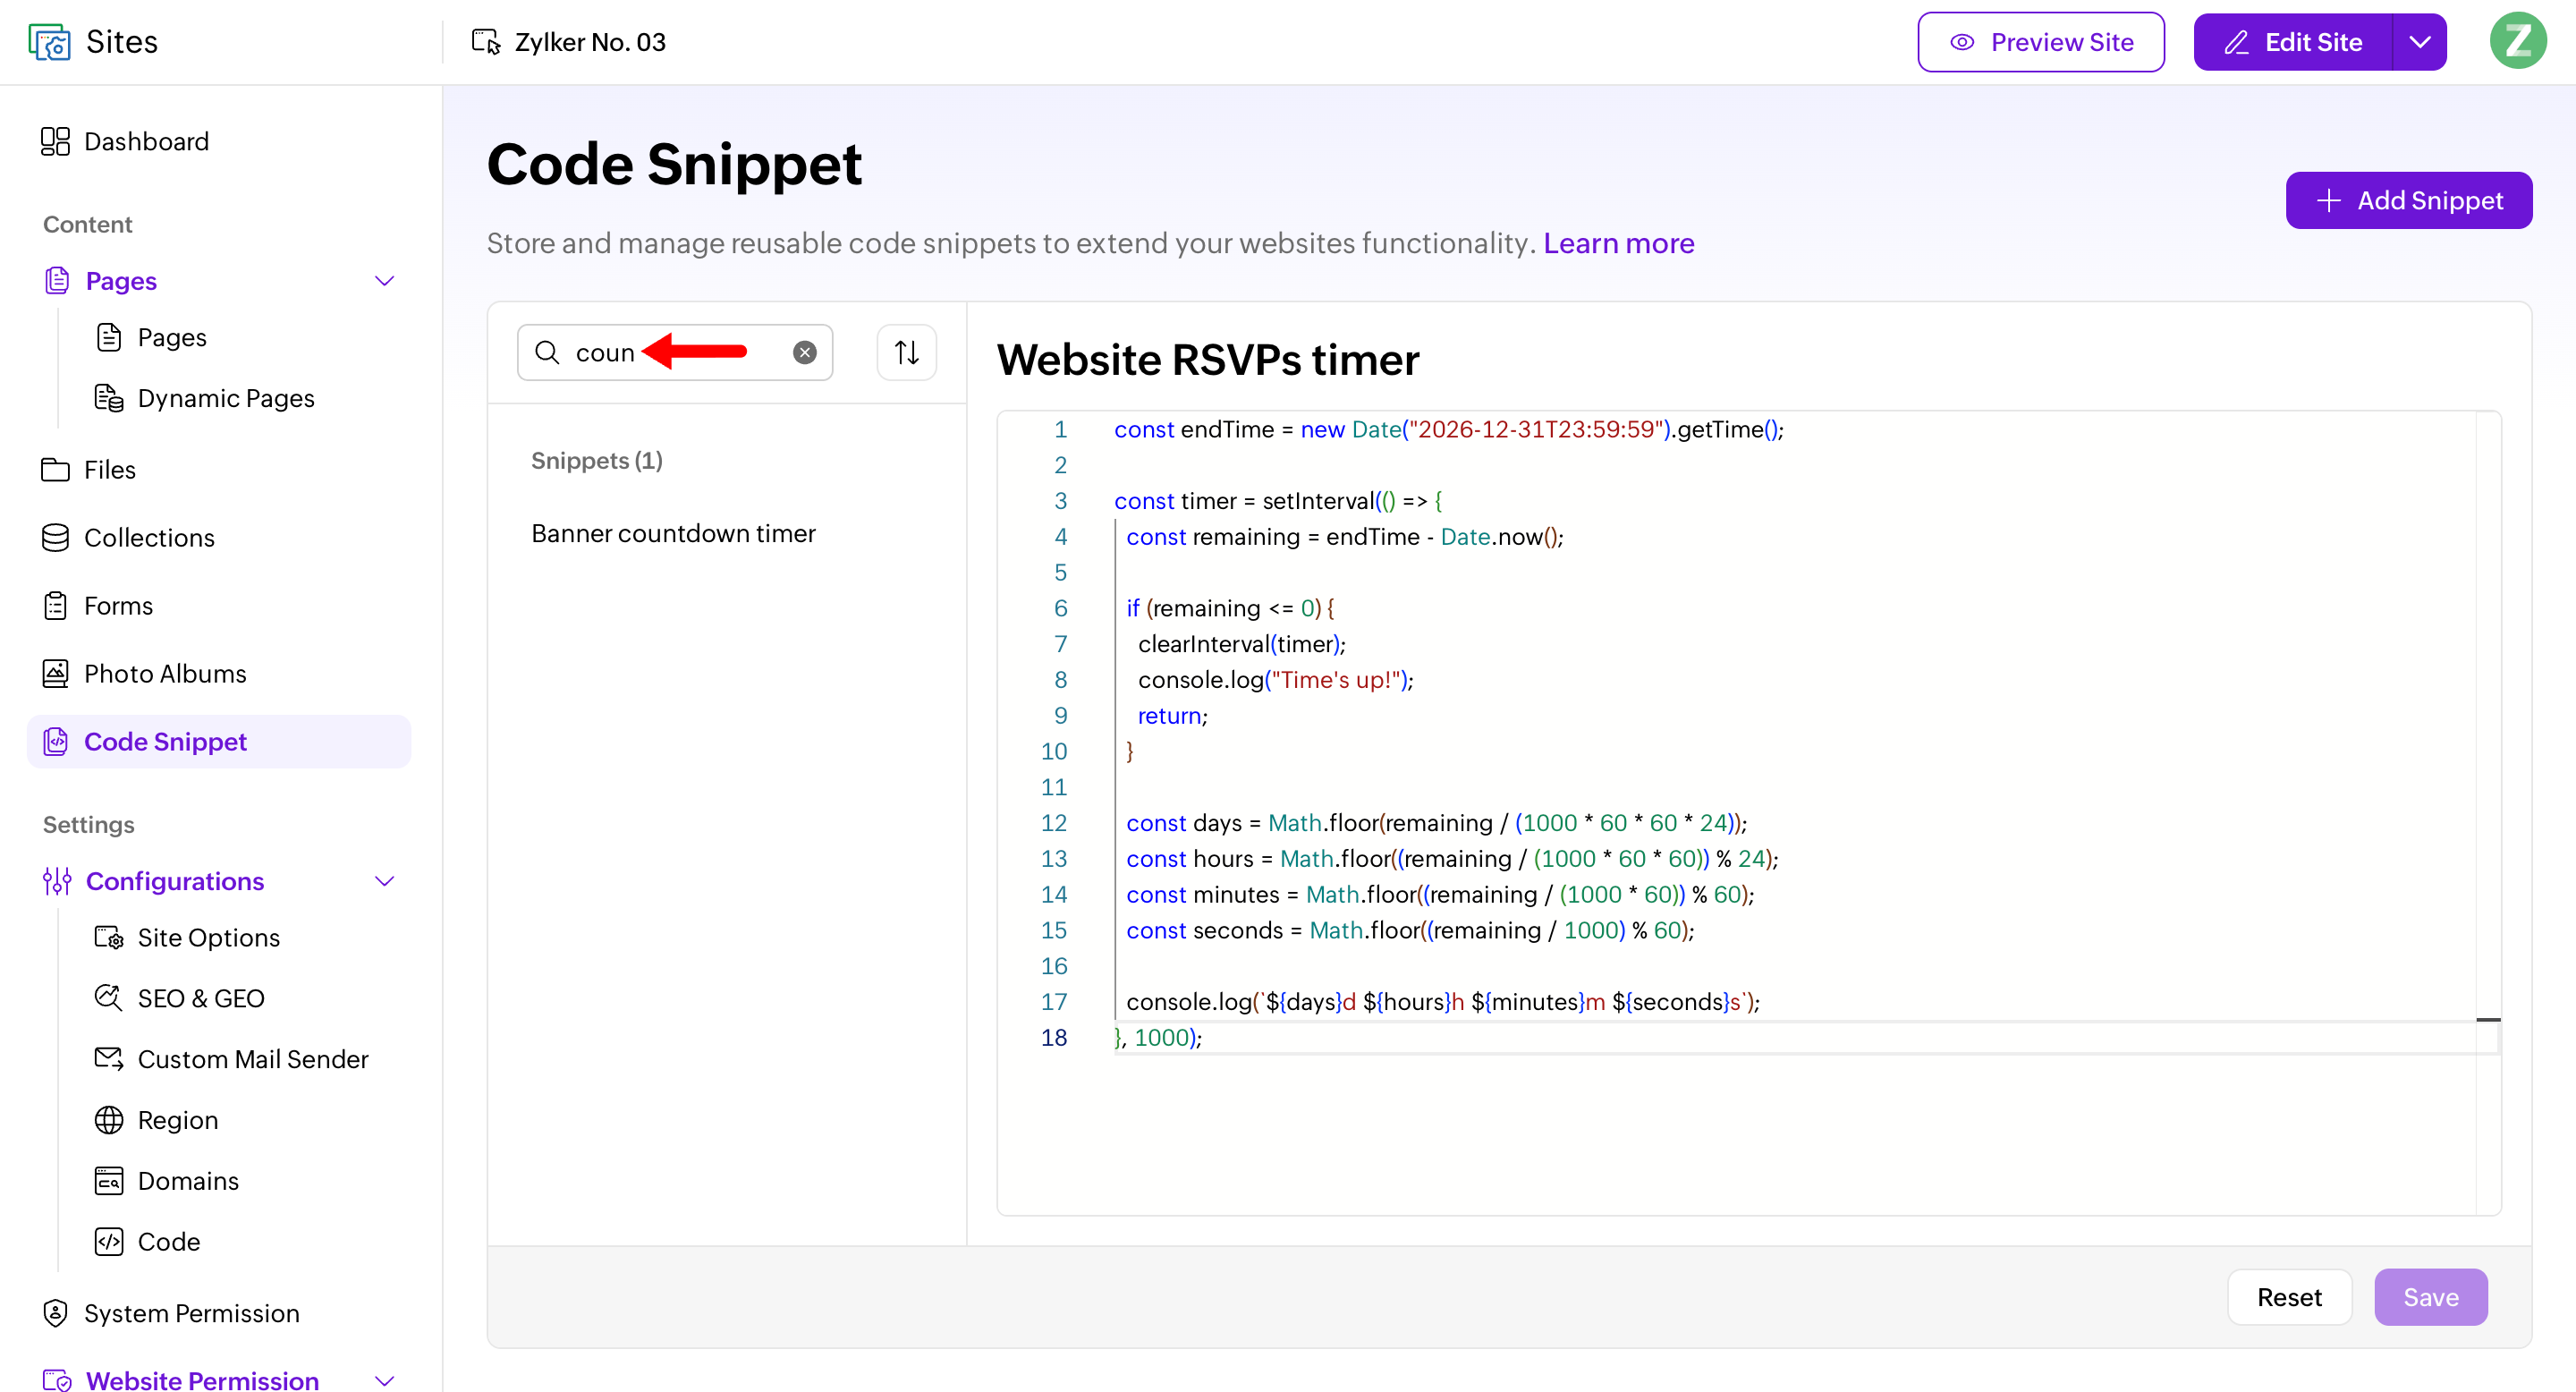The width and height of the screenshot is (2576, 1392).
Task: Click the Edit Site button
Action: pyautogui.click(x=2293, y=42)
